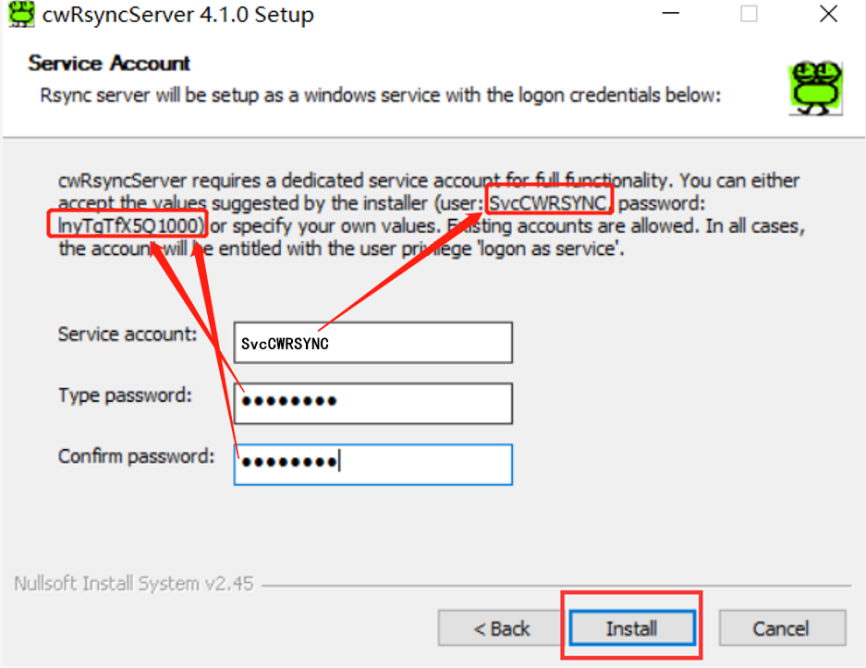Click the bold "Service Account" heading
Image resolution: width=866 pixels, height=668 pixels.
pos(109,63)
